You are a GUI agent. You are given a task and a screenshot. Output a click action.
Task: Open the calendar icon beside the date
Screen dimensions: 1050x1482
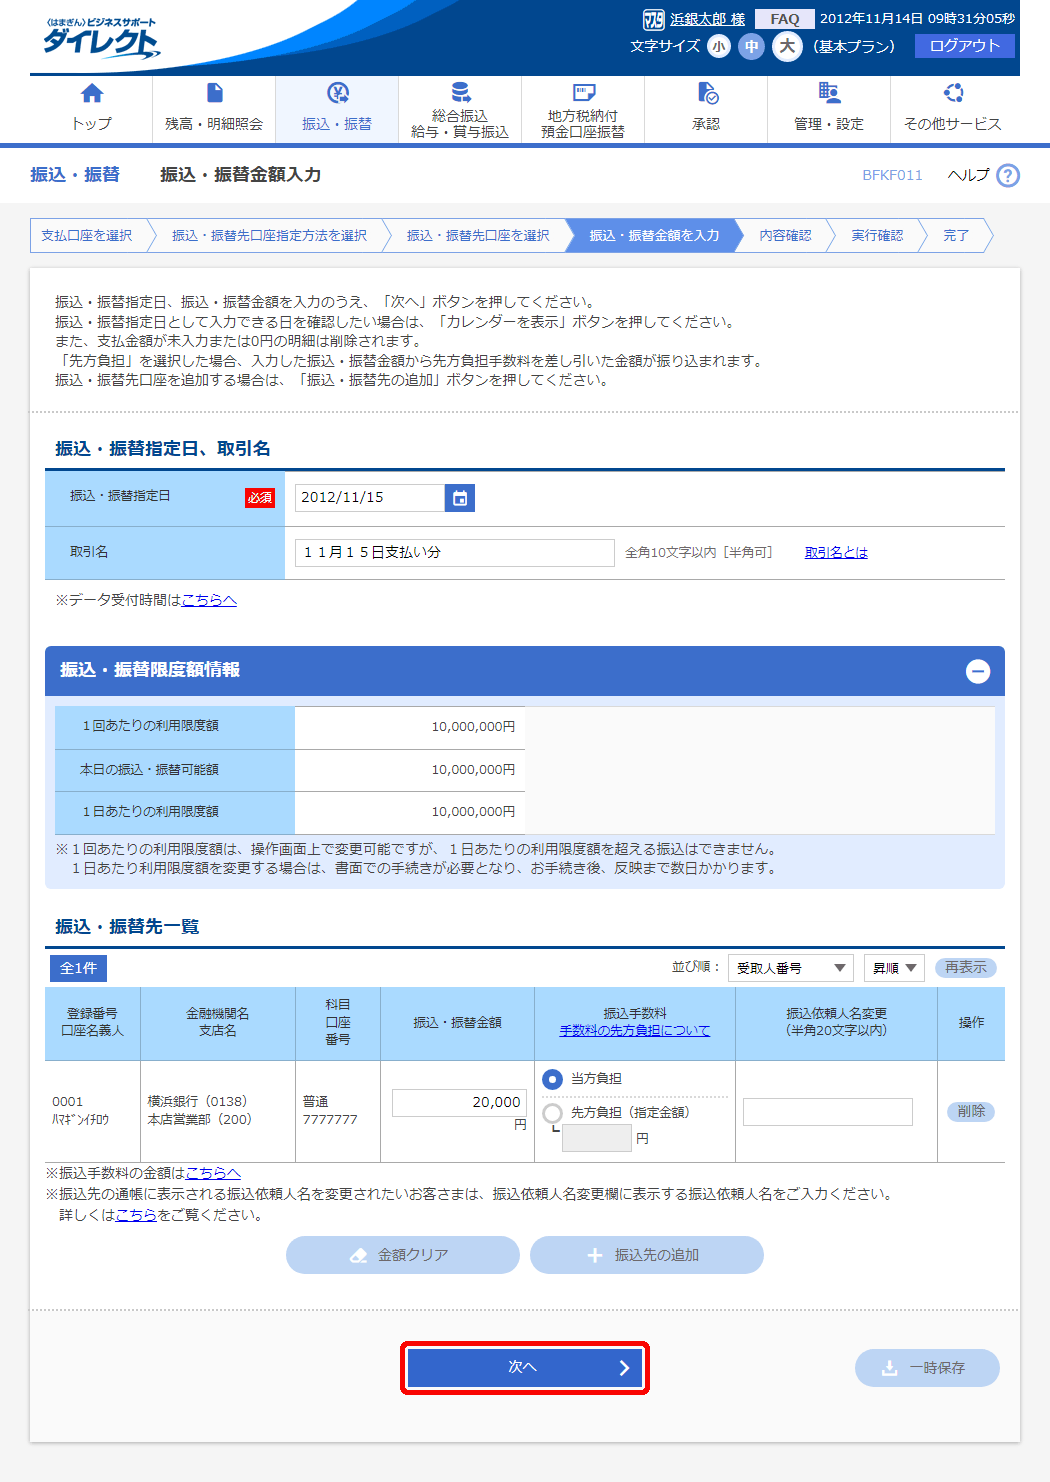coord(460,498)
